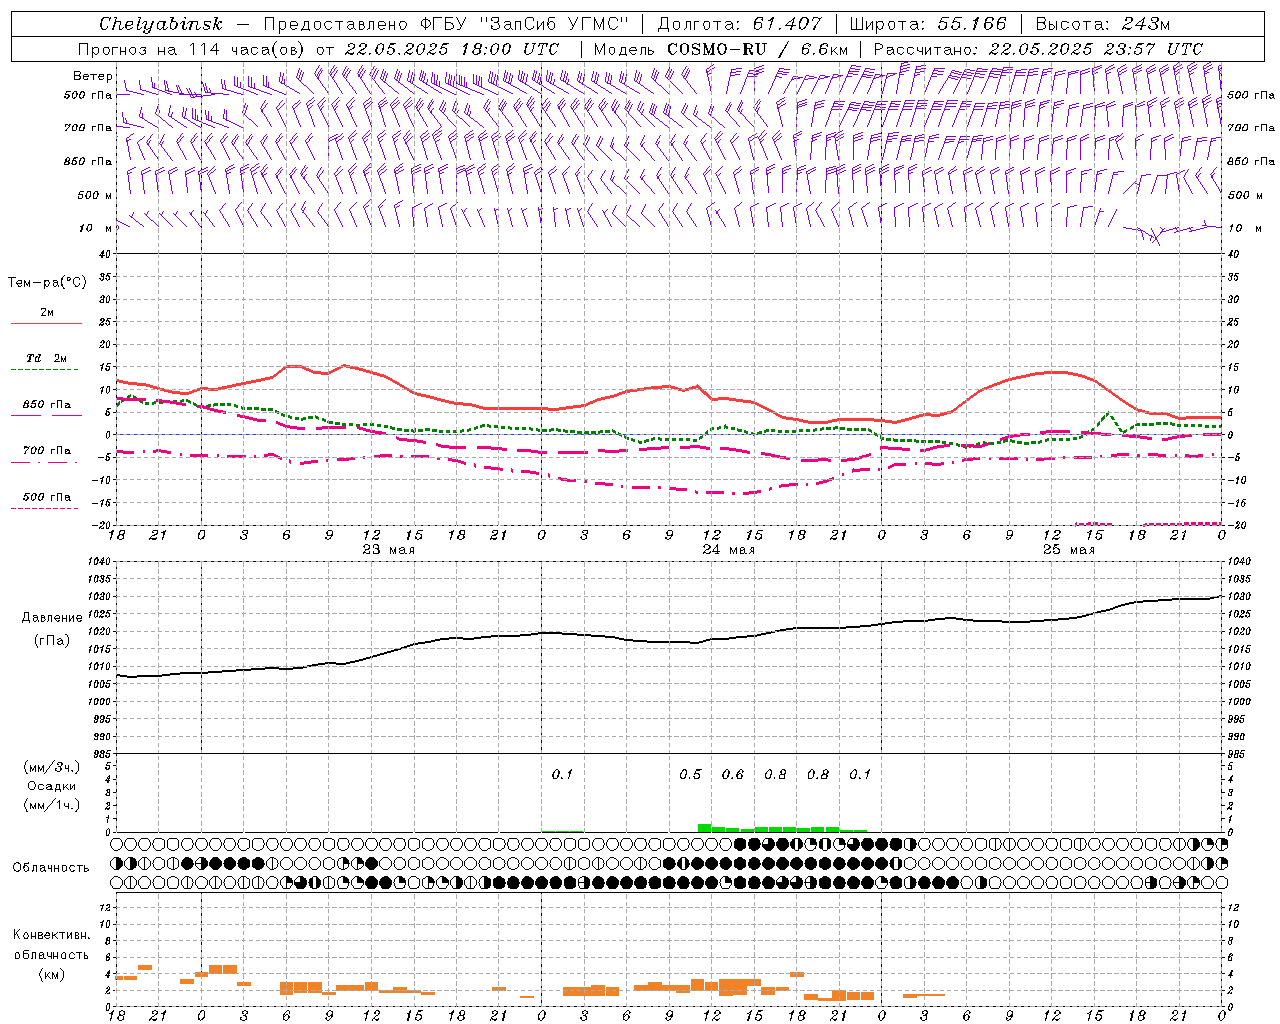Click the 500 гПа temperature legend entry
The height and width of the screenshot is (1024, 1280).
(x=47, y=497)
